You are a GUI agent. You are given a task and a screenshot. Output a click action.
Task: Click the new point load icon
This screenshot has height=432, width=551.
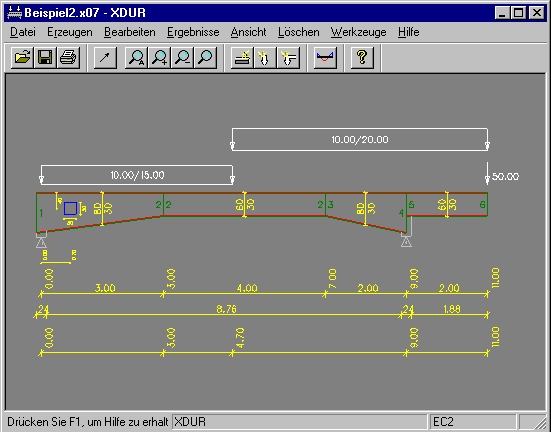tap(265, 57)
